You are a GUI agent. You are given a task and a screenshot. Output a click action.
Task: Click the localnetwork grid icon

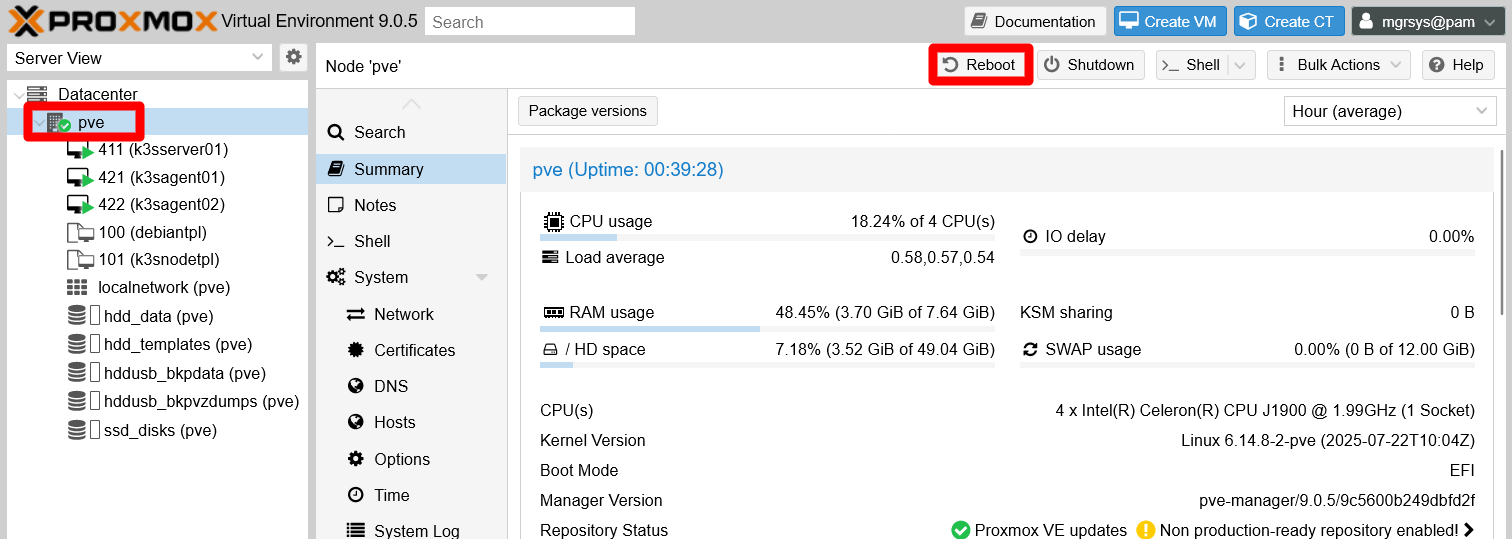click(77, 288)
